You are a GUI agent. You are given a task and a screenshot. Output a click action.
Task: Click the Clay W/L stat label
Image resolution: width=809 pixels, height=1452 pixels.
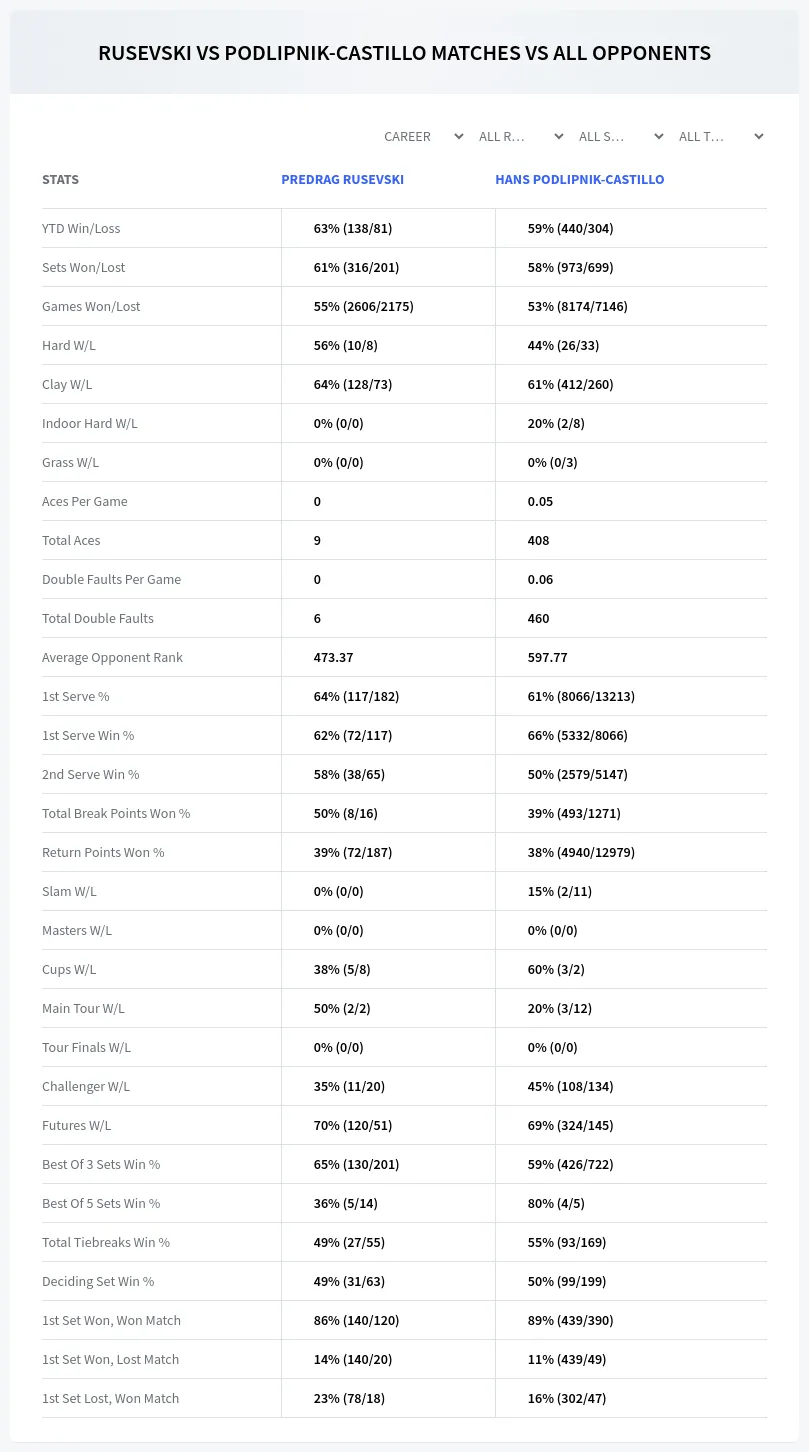[x=67, y=384]
